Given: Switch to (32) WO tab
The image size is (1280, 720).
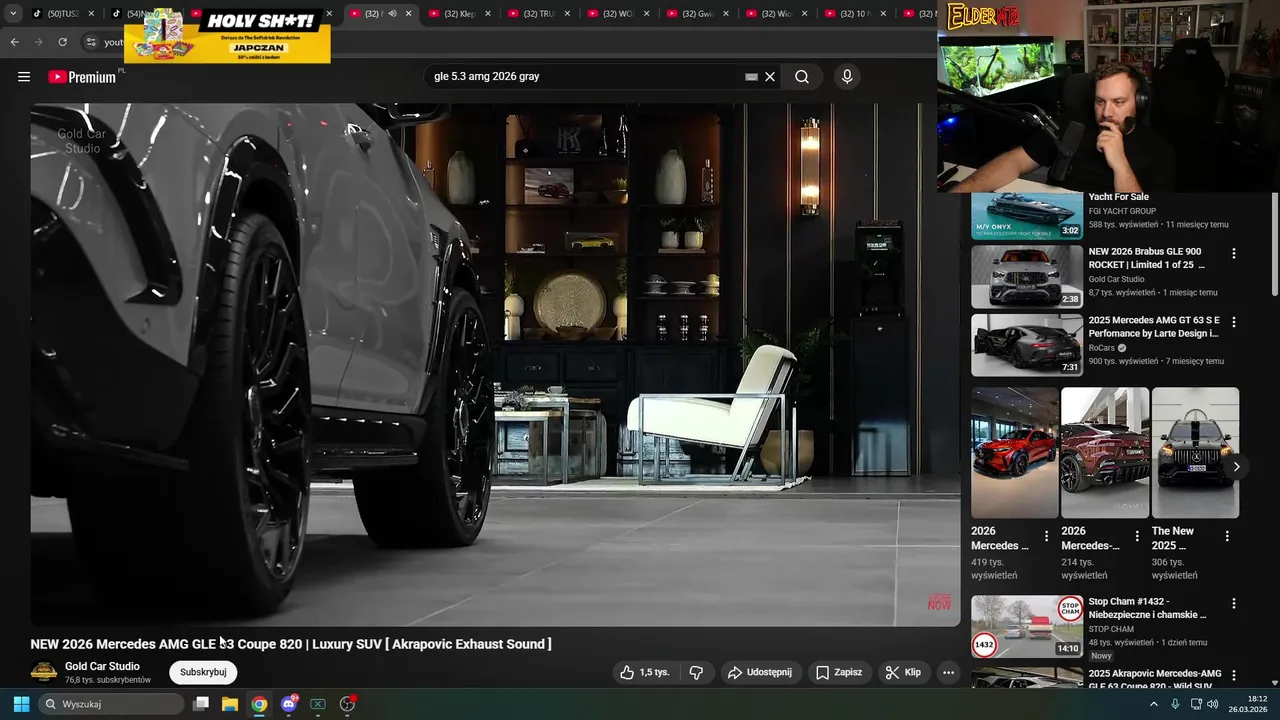Looking at the screenshot, I should pyautogui.click(x=618, y=14).
